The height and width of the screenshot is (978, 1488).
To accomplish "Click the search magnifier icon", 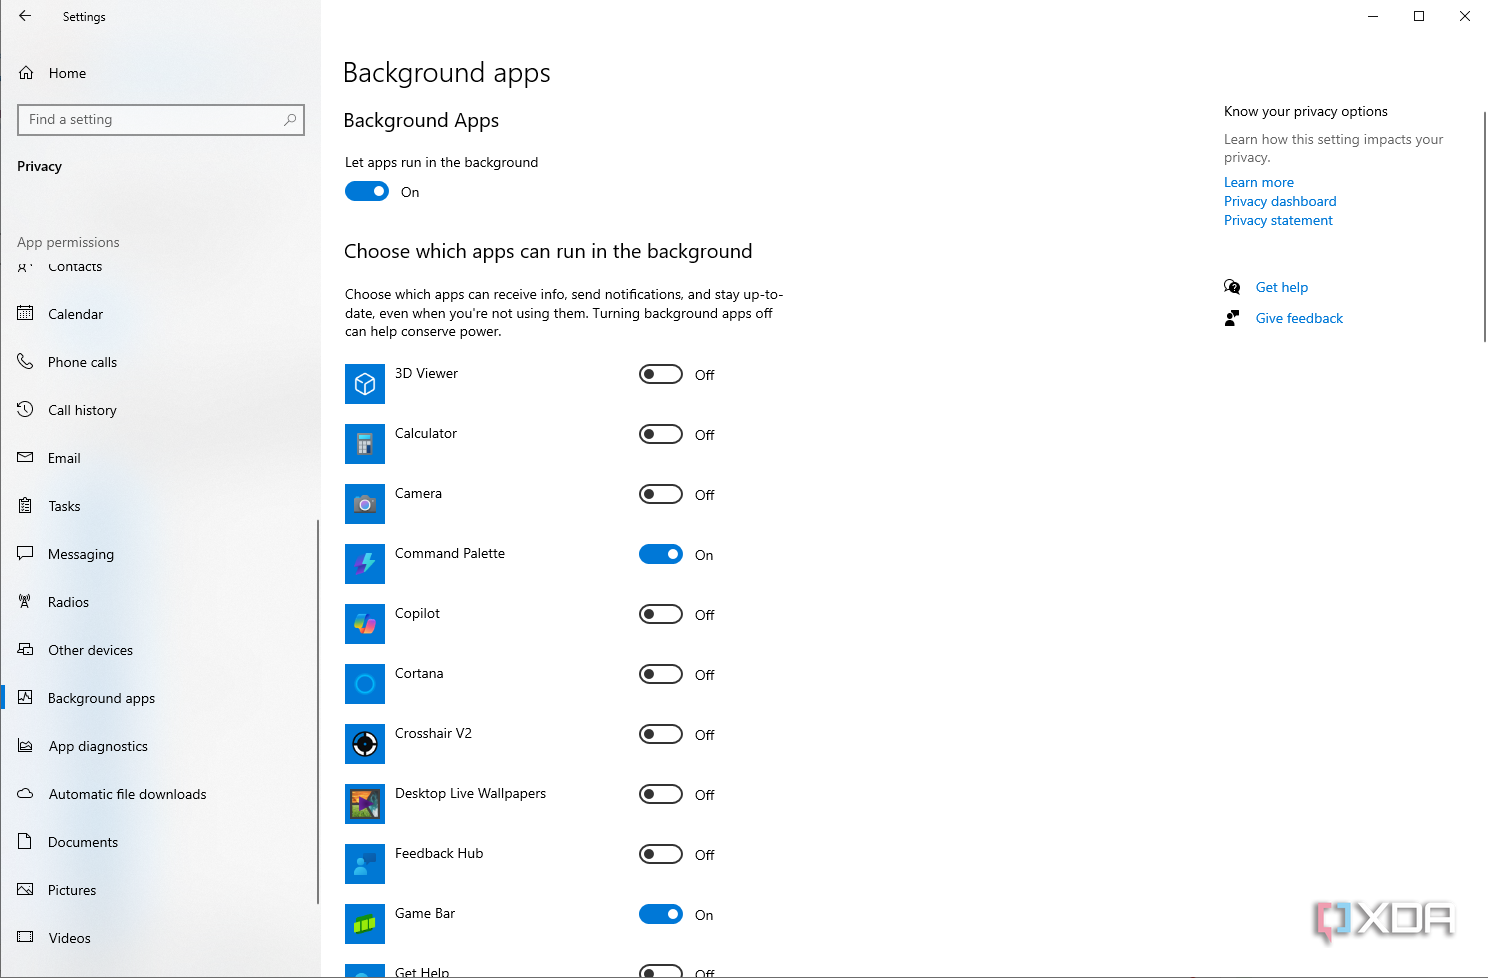I will click(x=290, y=120).
